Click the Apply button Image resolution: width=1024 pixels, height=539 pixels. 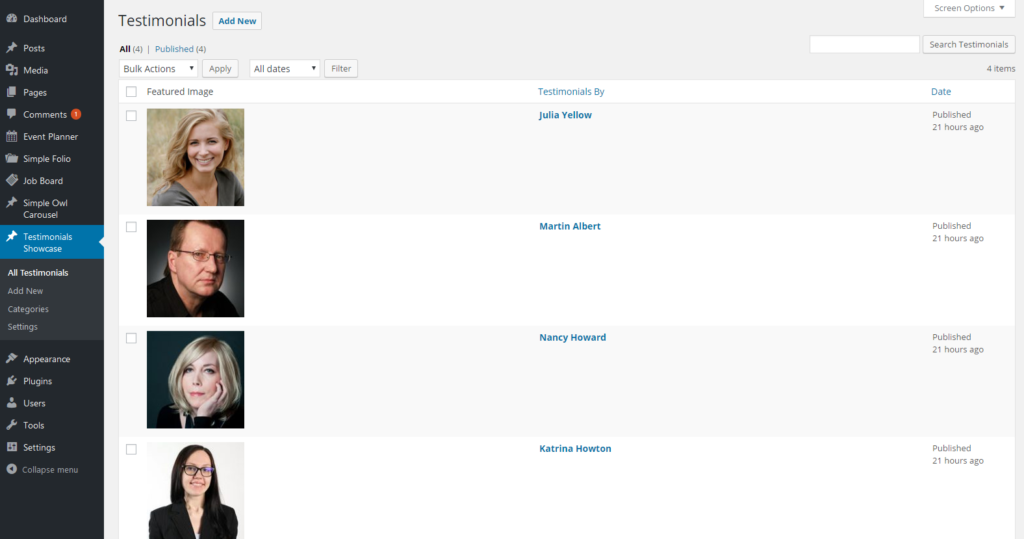point(220,69)
